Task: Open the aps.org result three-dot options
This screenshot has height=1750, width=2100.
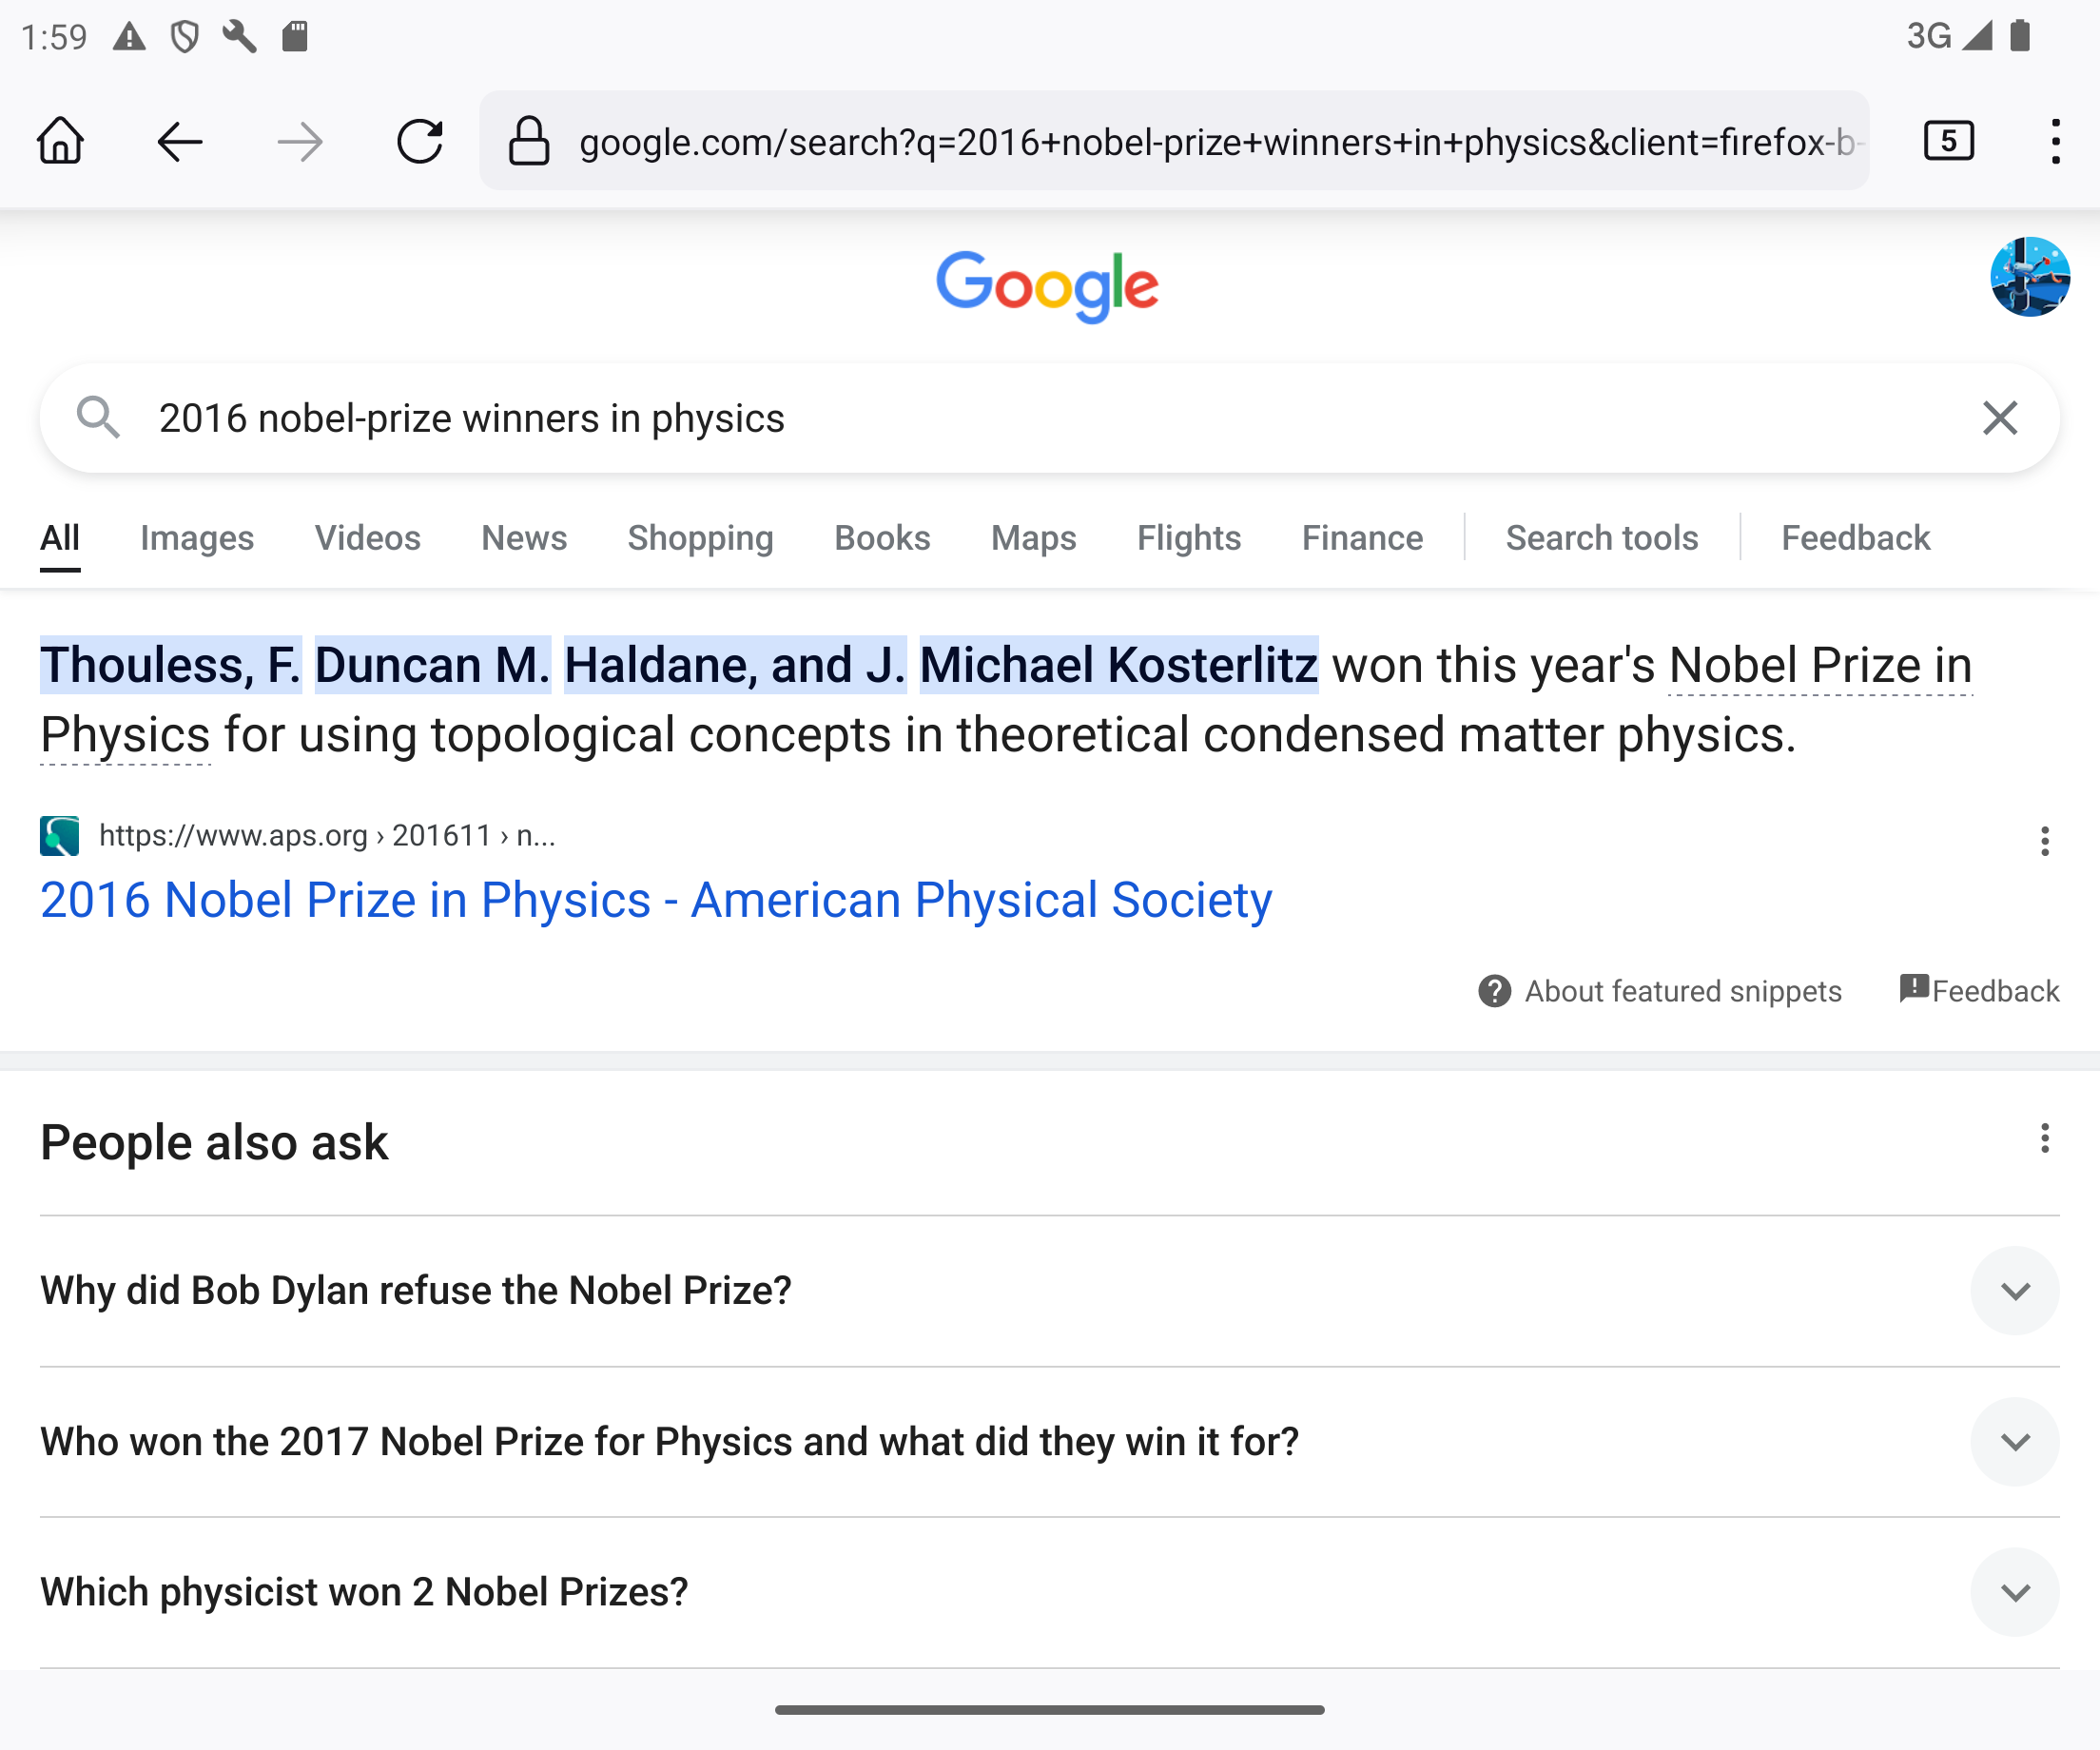Action: 2045,841
